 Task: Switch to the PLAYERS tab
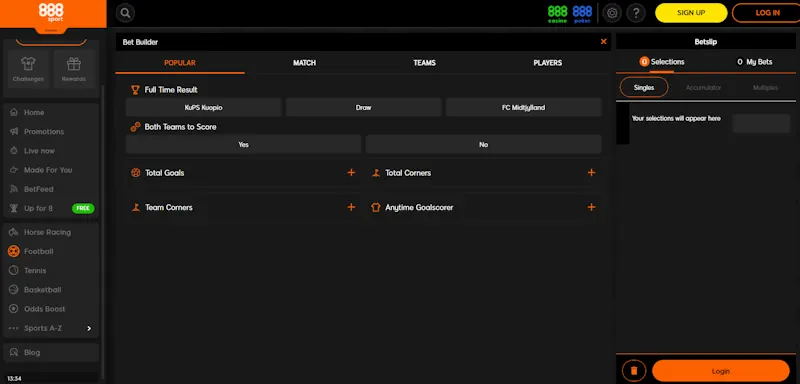[547, 63]
